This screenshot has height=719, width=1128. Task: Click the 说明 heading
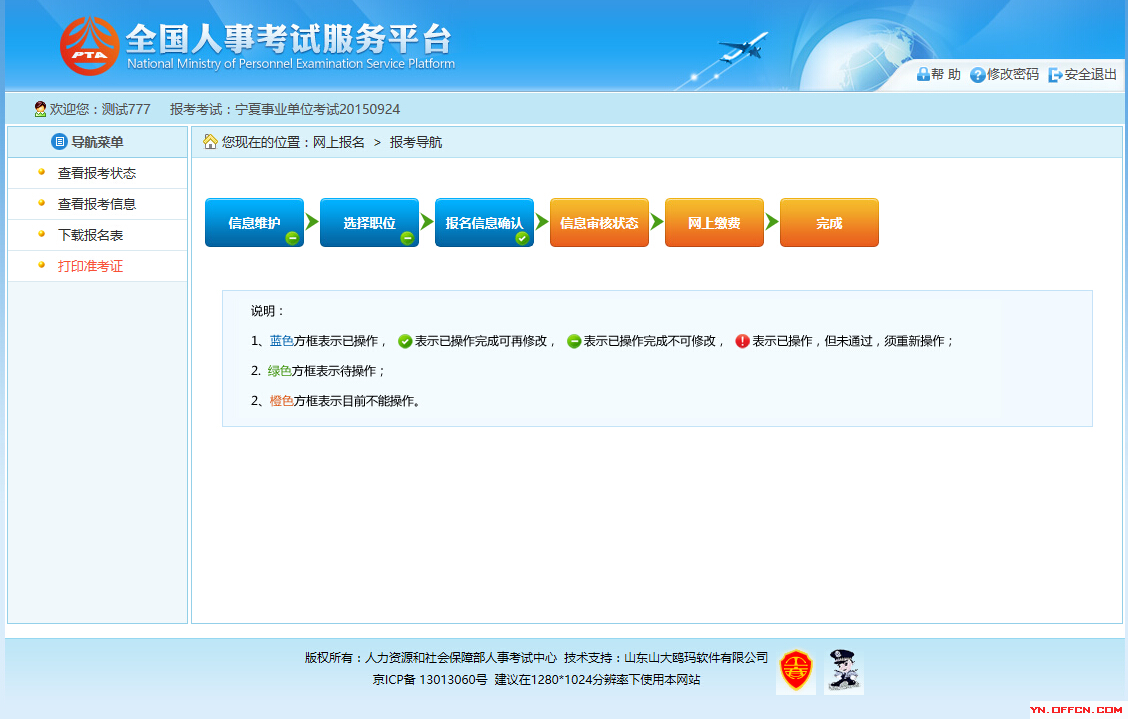pos(267,311)
